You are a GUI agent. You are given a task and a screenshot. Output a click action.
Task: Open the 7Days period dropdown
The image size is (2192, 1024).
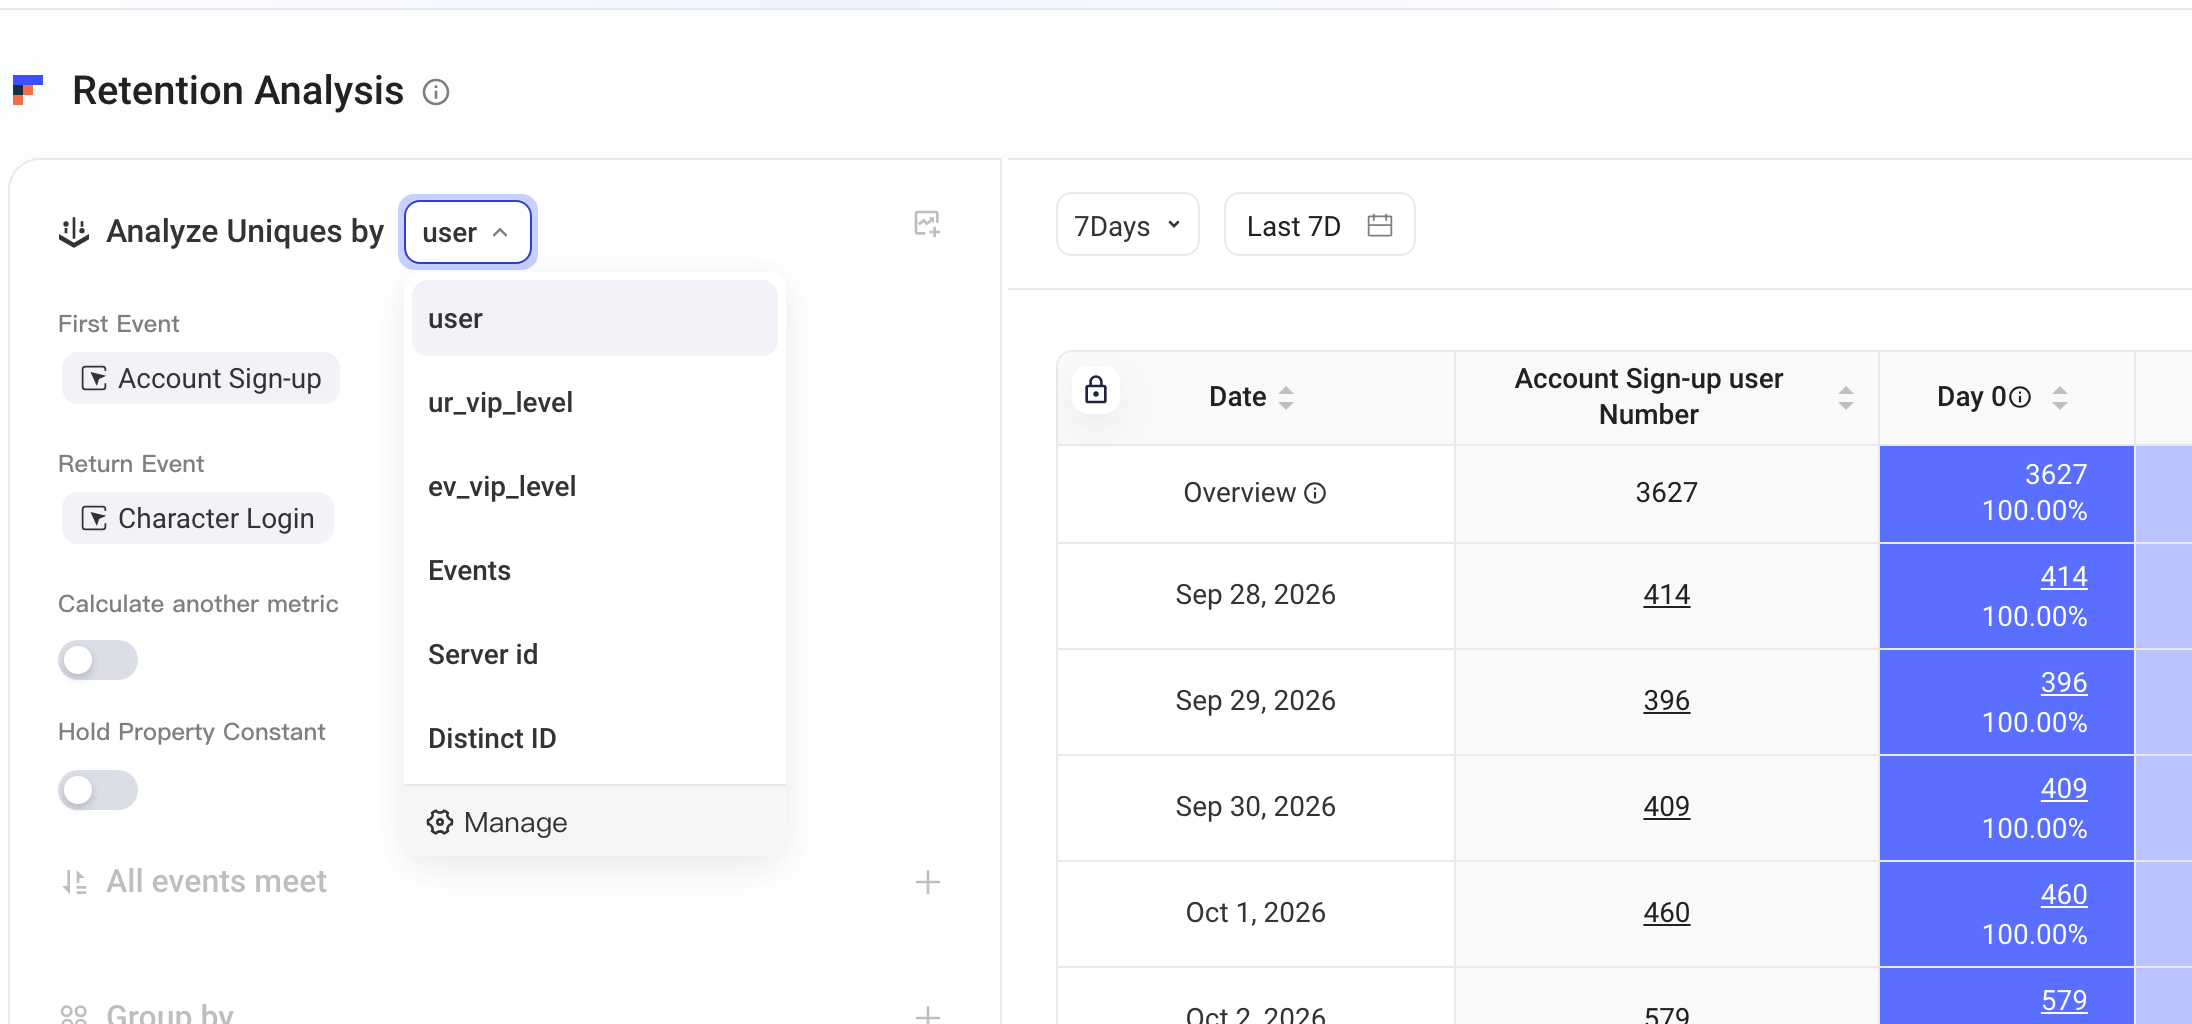(1127, 225)
